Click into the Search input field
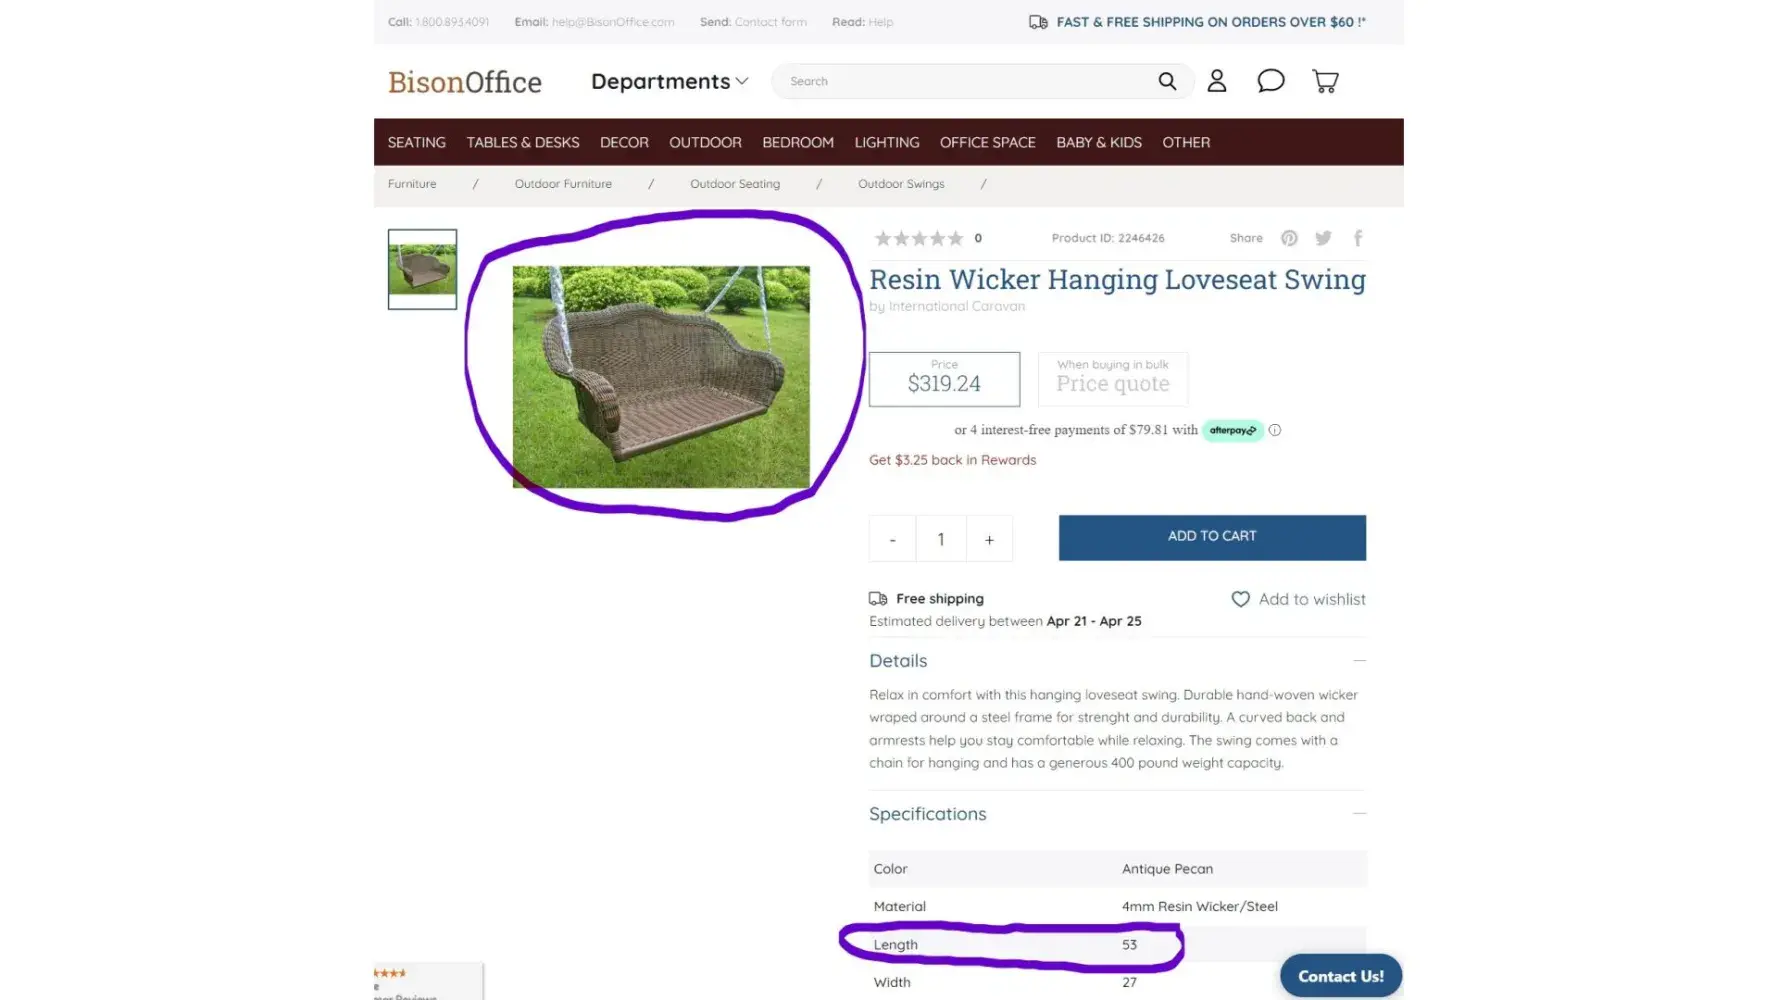Screen dimensions: 1778x1000 click(x=965, y=81)
